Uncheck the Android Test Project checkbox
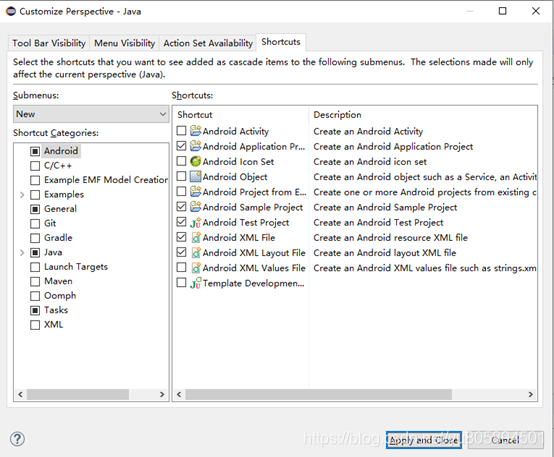The width and height of the screenshot is (554, 457). tap(181, 222)
